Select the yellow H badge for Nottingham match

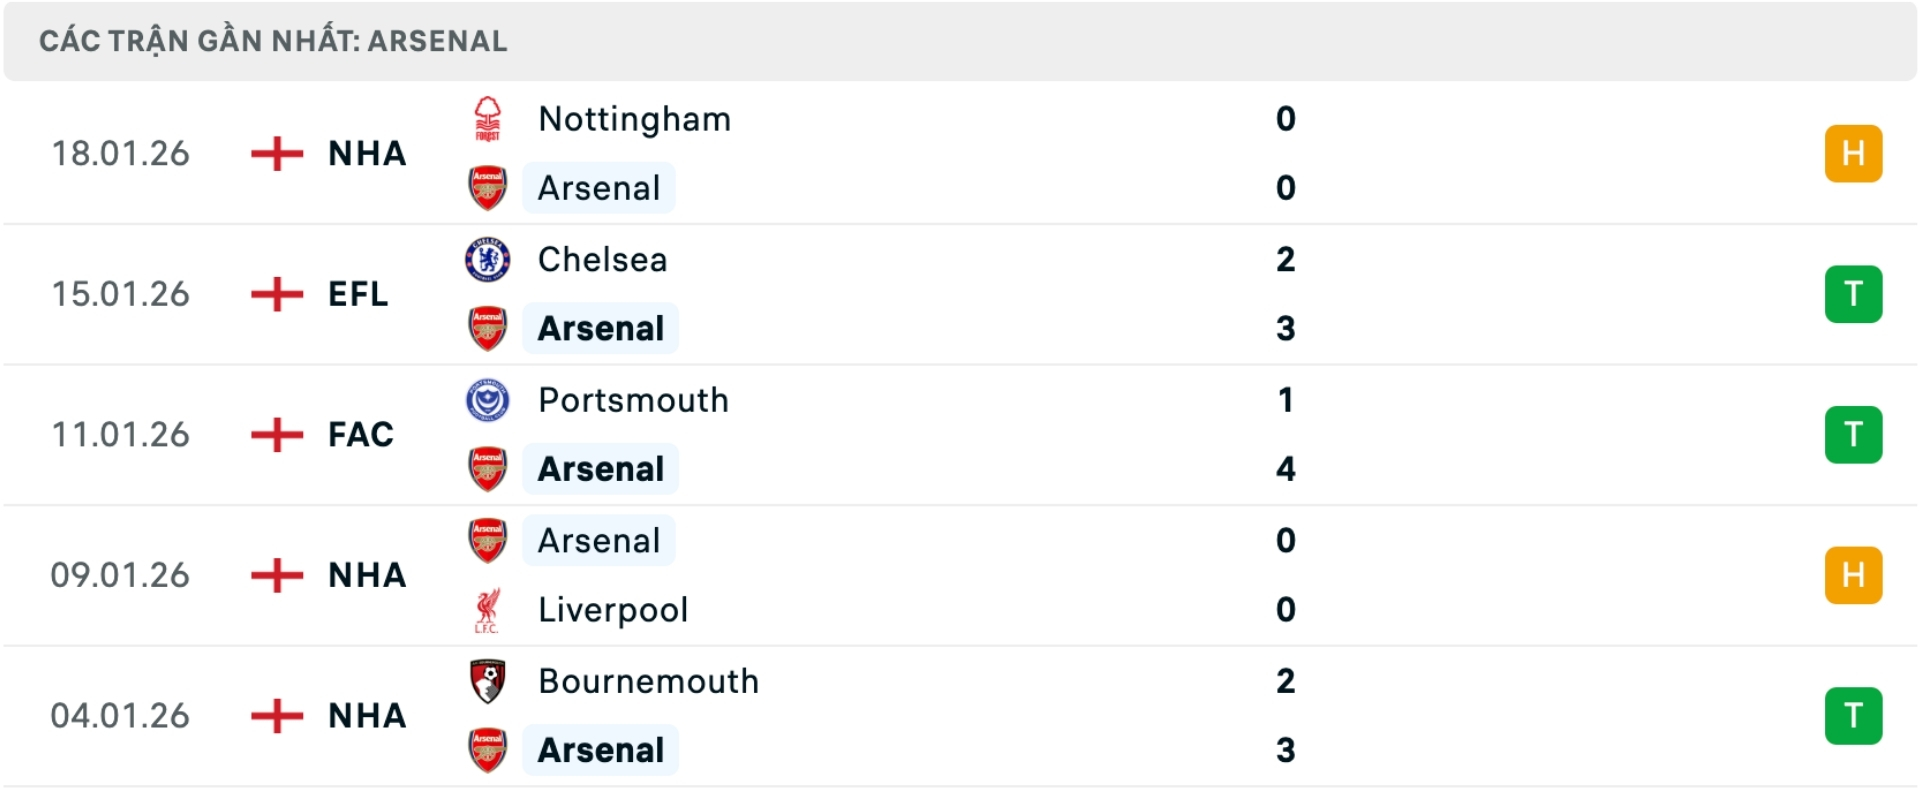(1854, 152)
